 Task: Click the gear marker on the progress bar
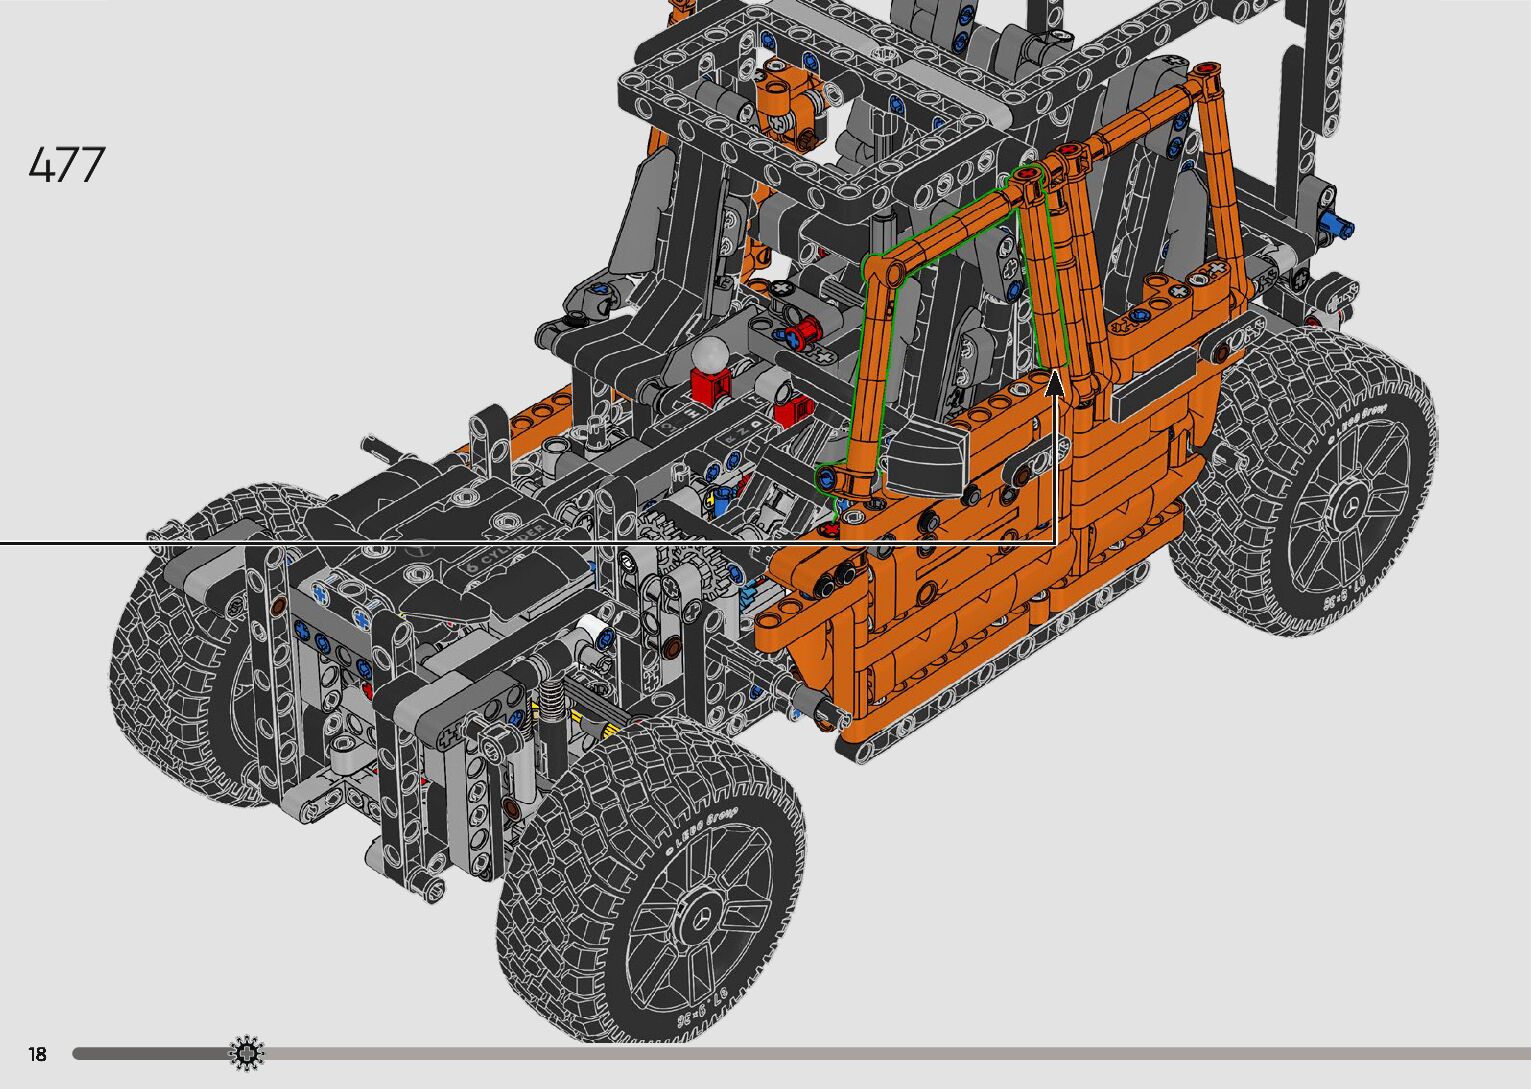[x=247, y=1053]
